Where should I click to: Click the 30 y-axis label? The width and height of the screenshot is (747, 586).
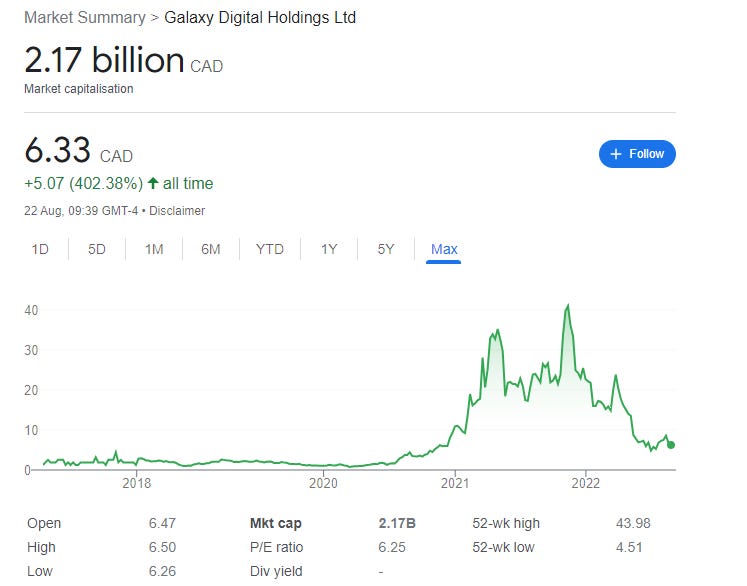pos(31,350)
